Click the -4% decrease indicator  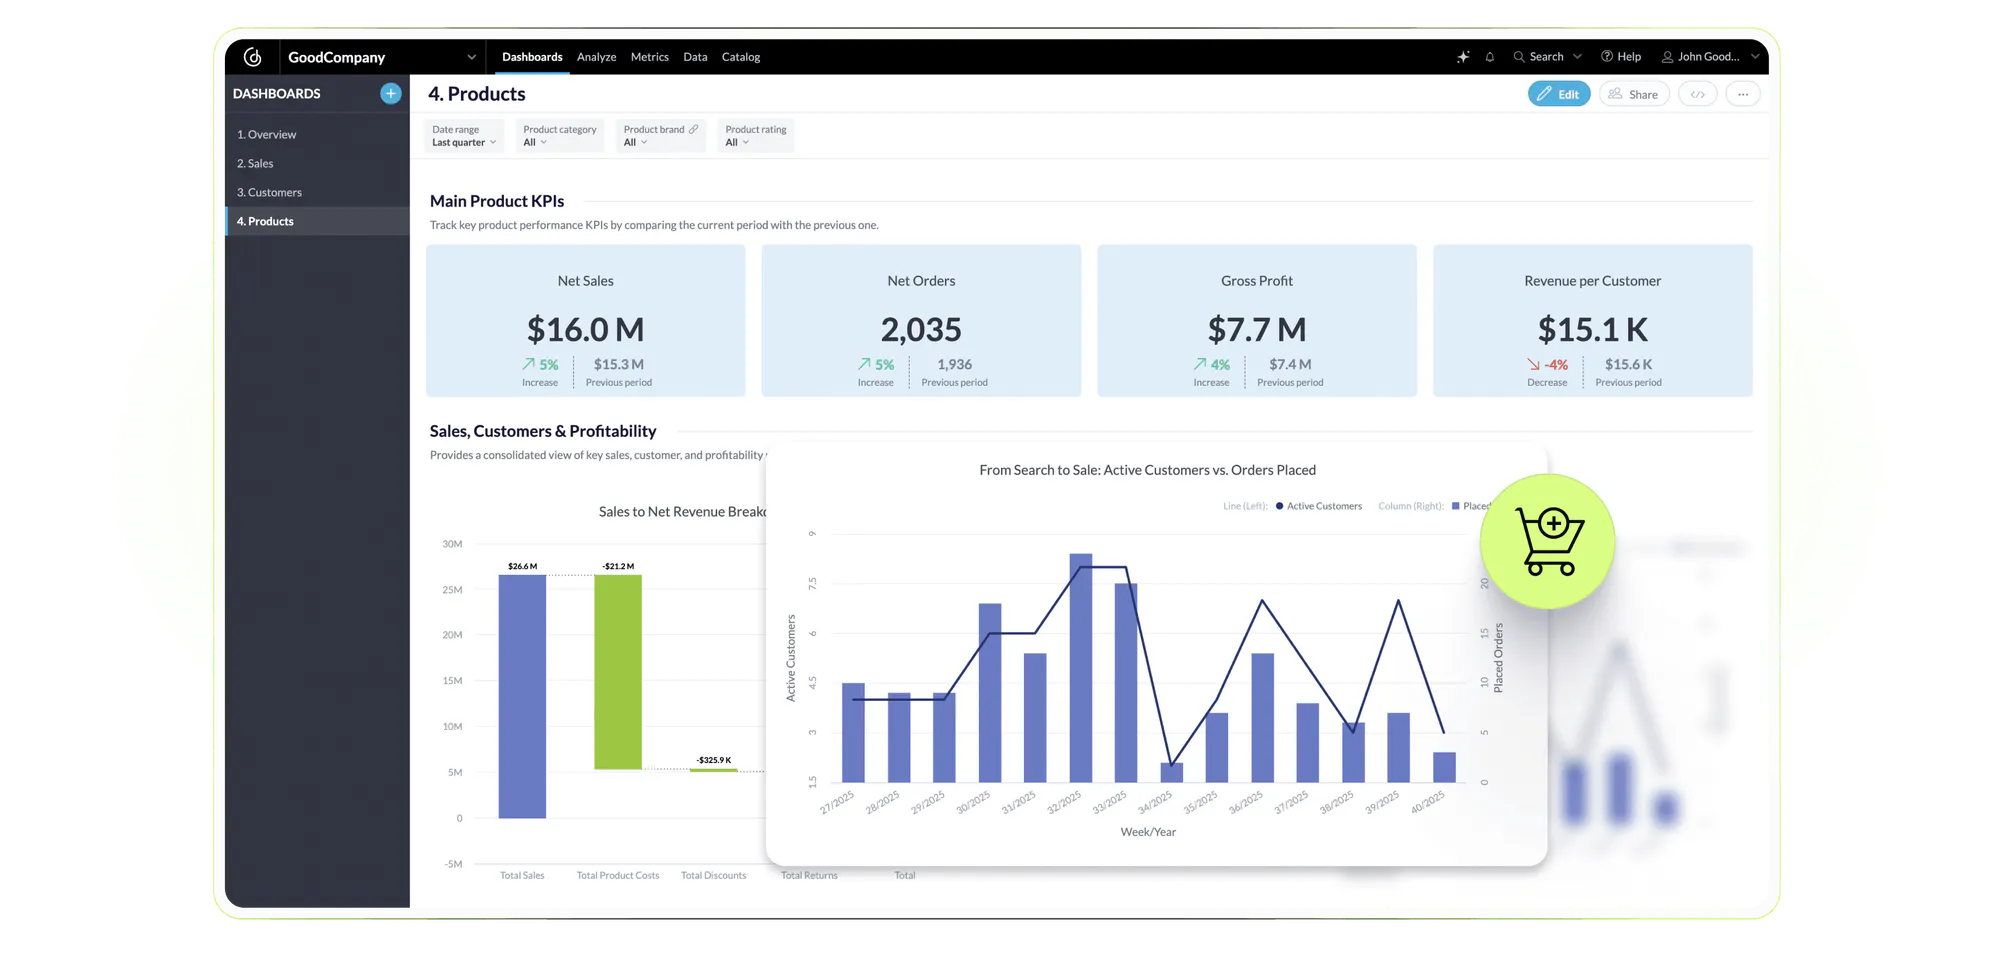[1547, 365]
